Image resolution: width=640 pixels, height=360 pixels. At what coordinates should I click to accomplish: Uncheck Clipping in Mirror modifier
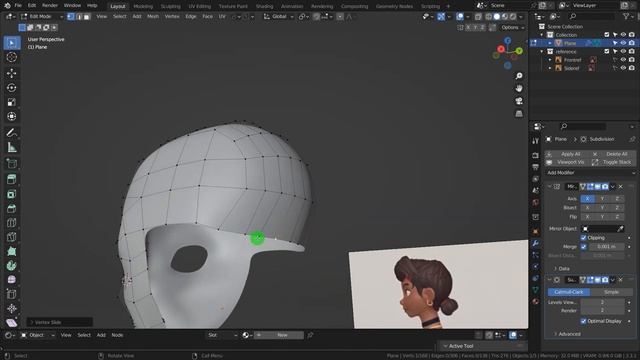point(583,238)
